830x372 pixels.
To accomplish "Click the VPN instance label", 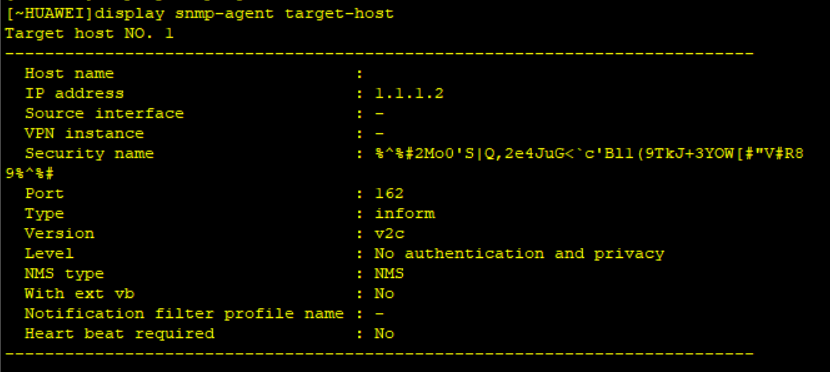I will (84, 134).
